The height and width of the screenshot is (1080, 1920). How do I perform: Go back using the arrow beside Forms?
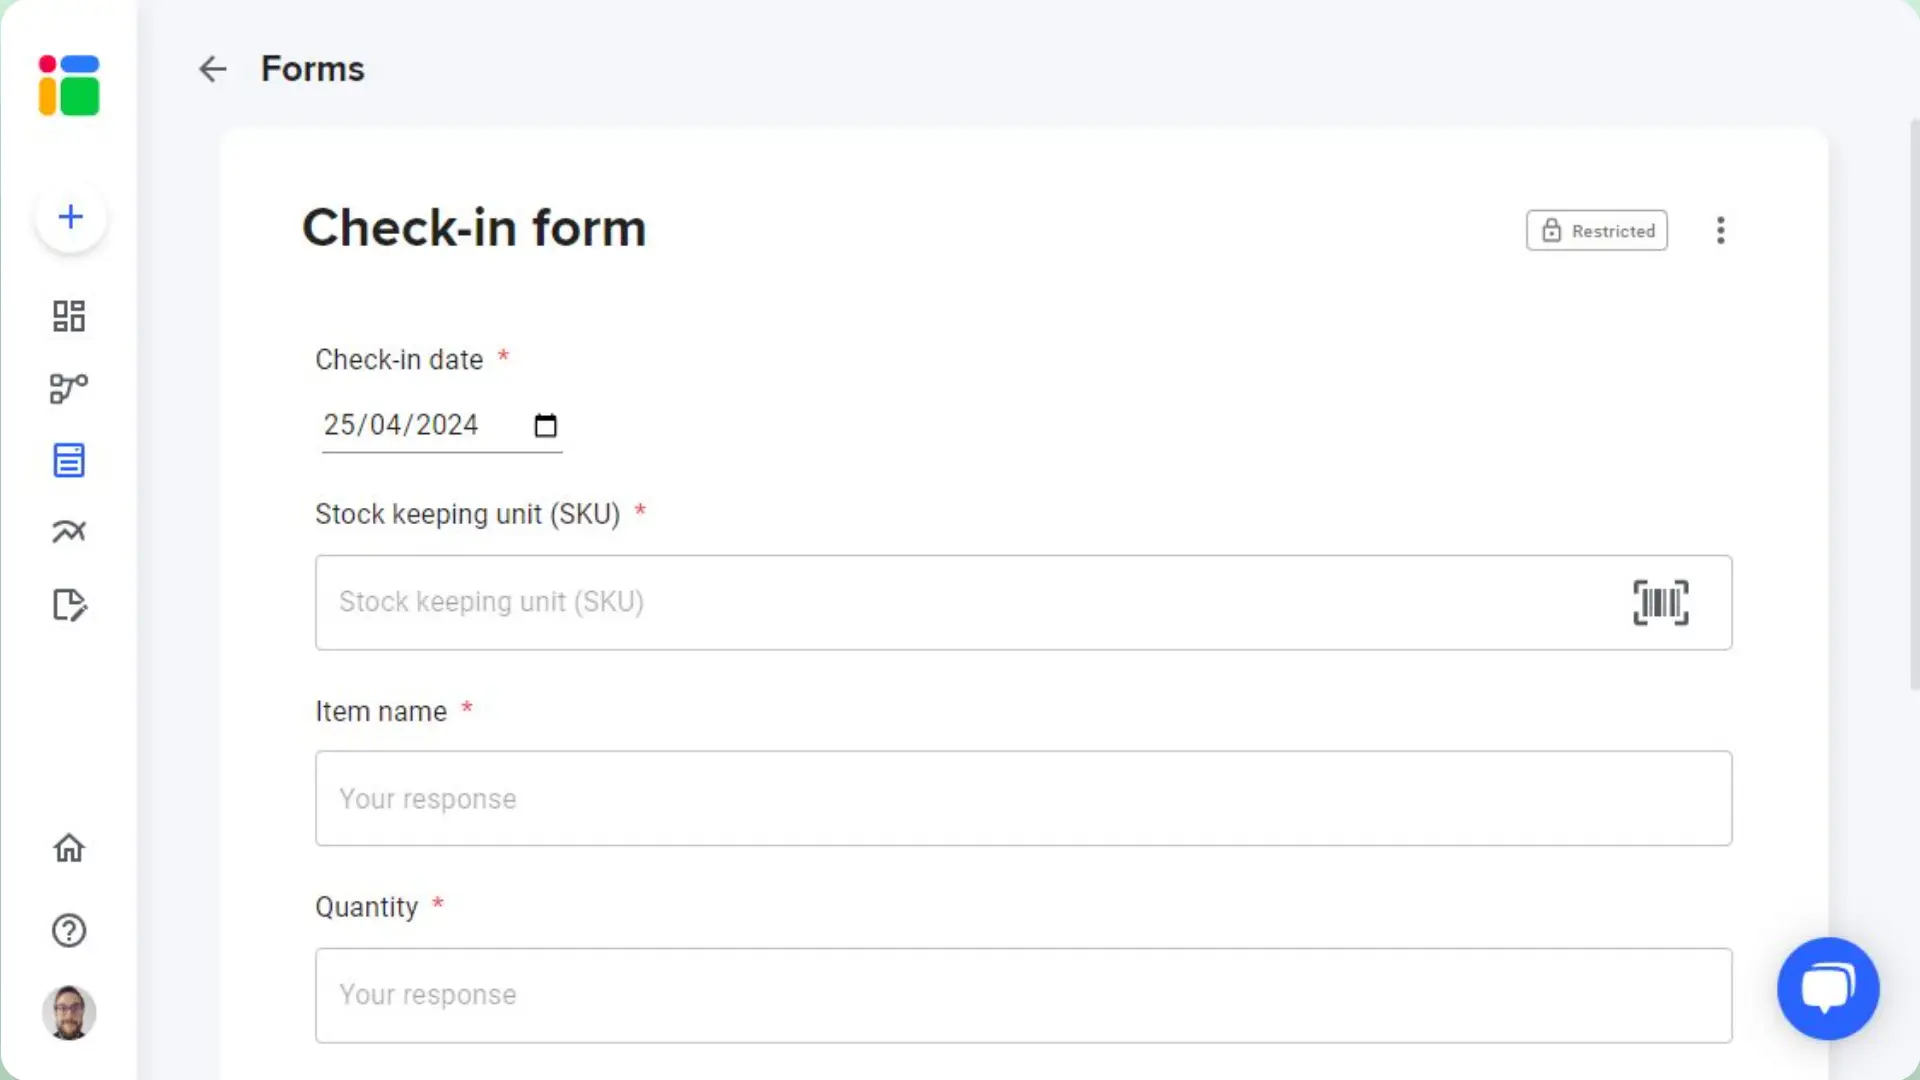point(213,69)
